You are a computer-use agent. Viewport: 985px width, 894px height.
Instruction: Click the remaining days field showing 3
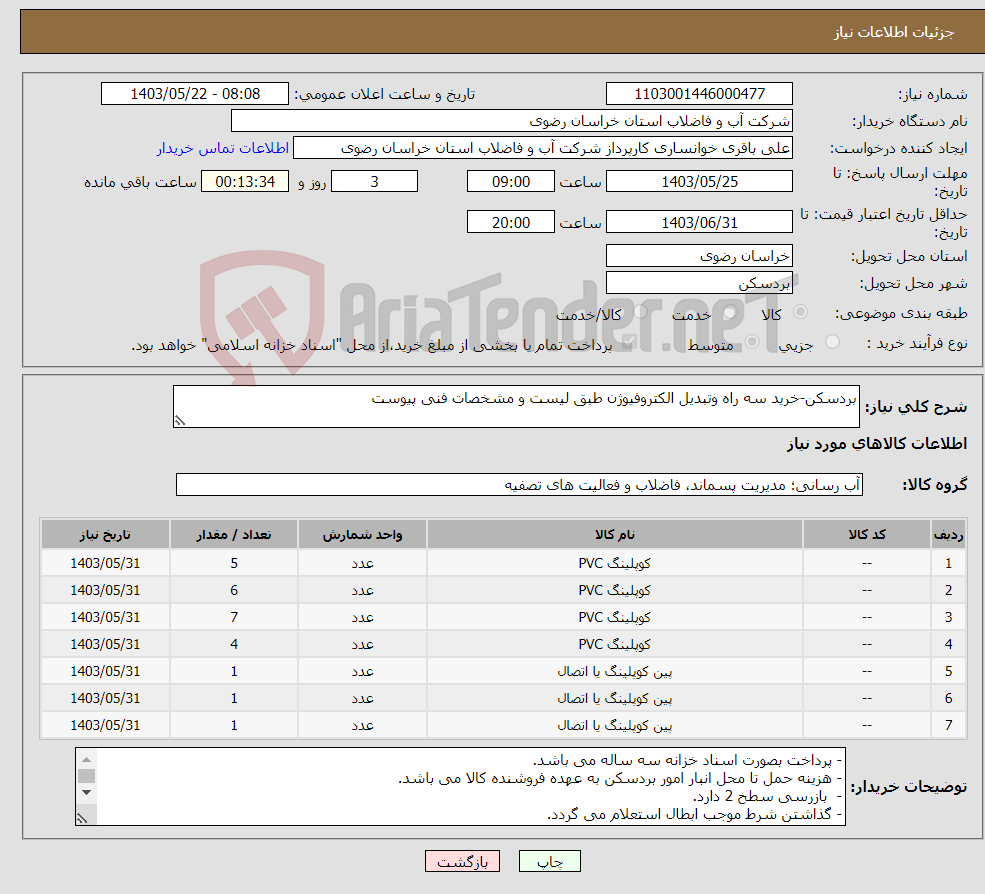(x=374, y=182)
